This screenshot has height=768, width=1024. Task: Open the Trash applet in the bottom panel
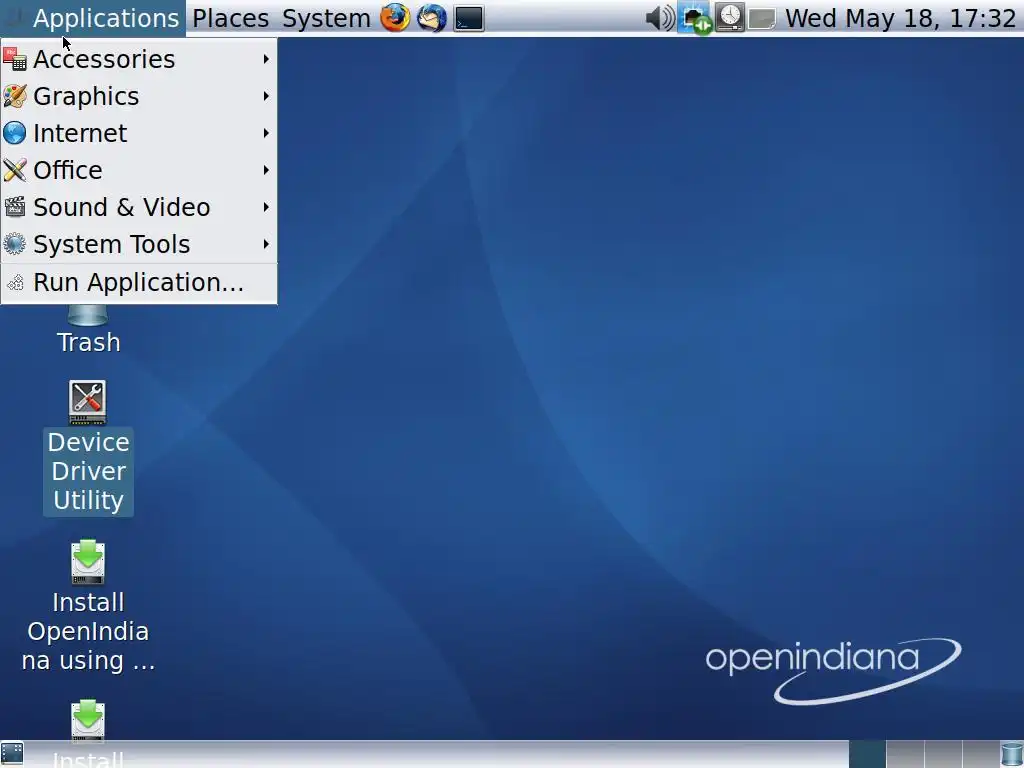1012,754
